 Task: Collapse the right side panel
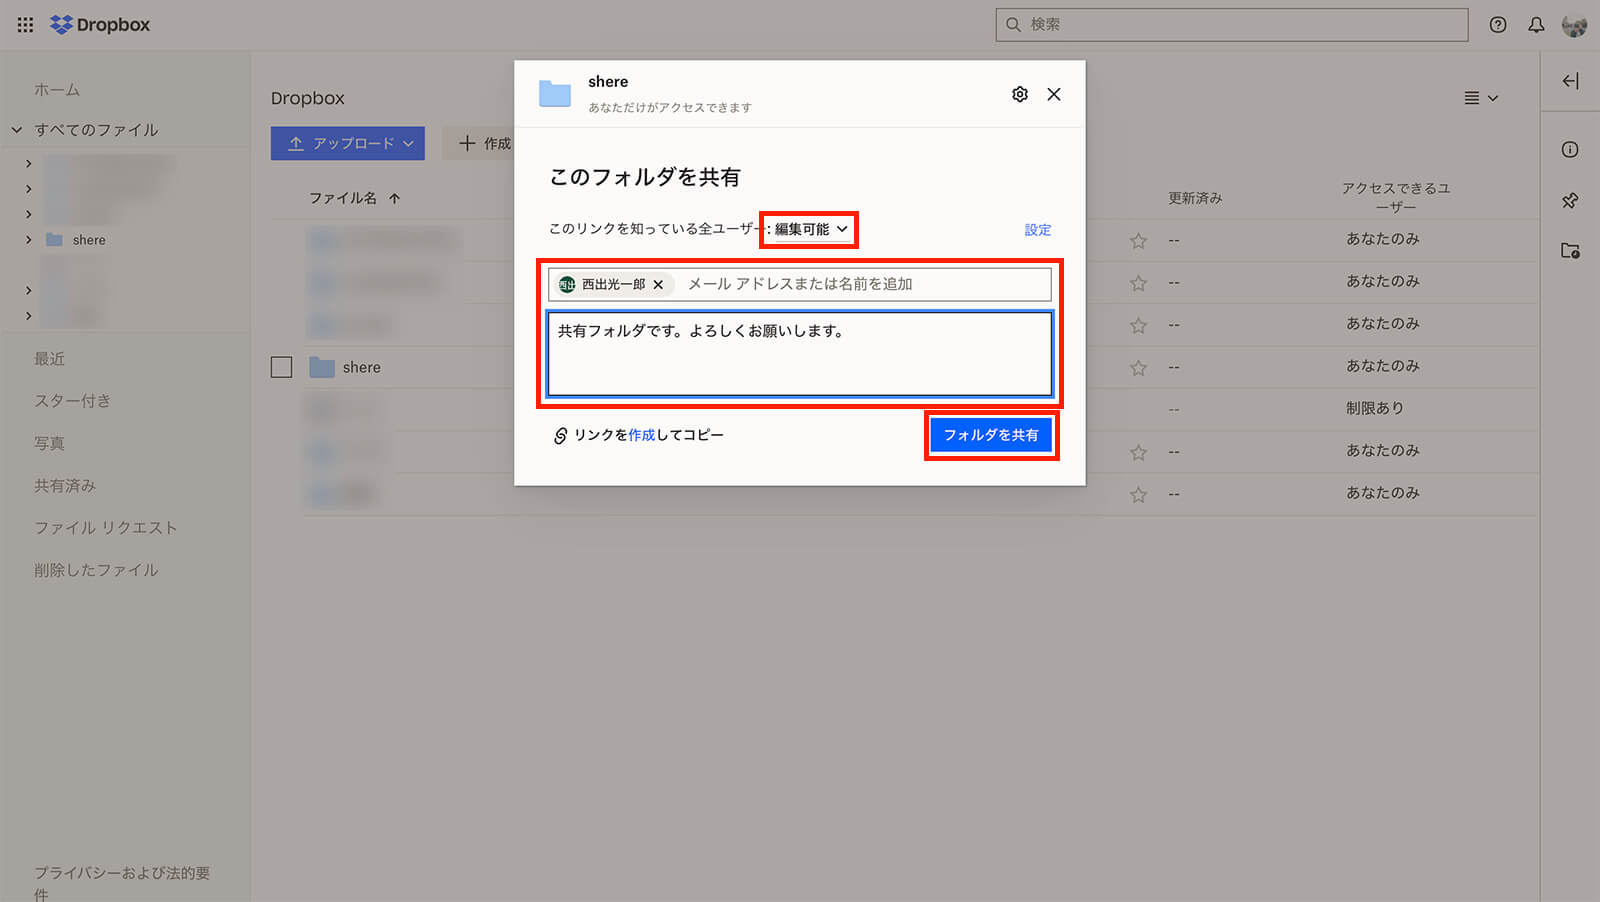pos(1570,81)
